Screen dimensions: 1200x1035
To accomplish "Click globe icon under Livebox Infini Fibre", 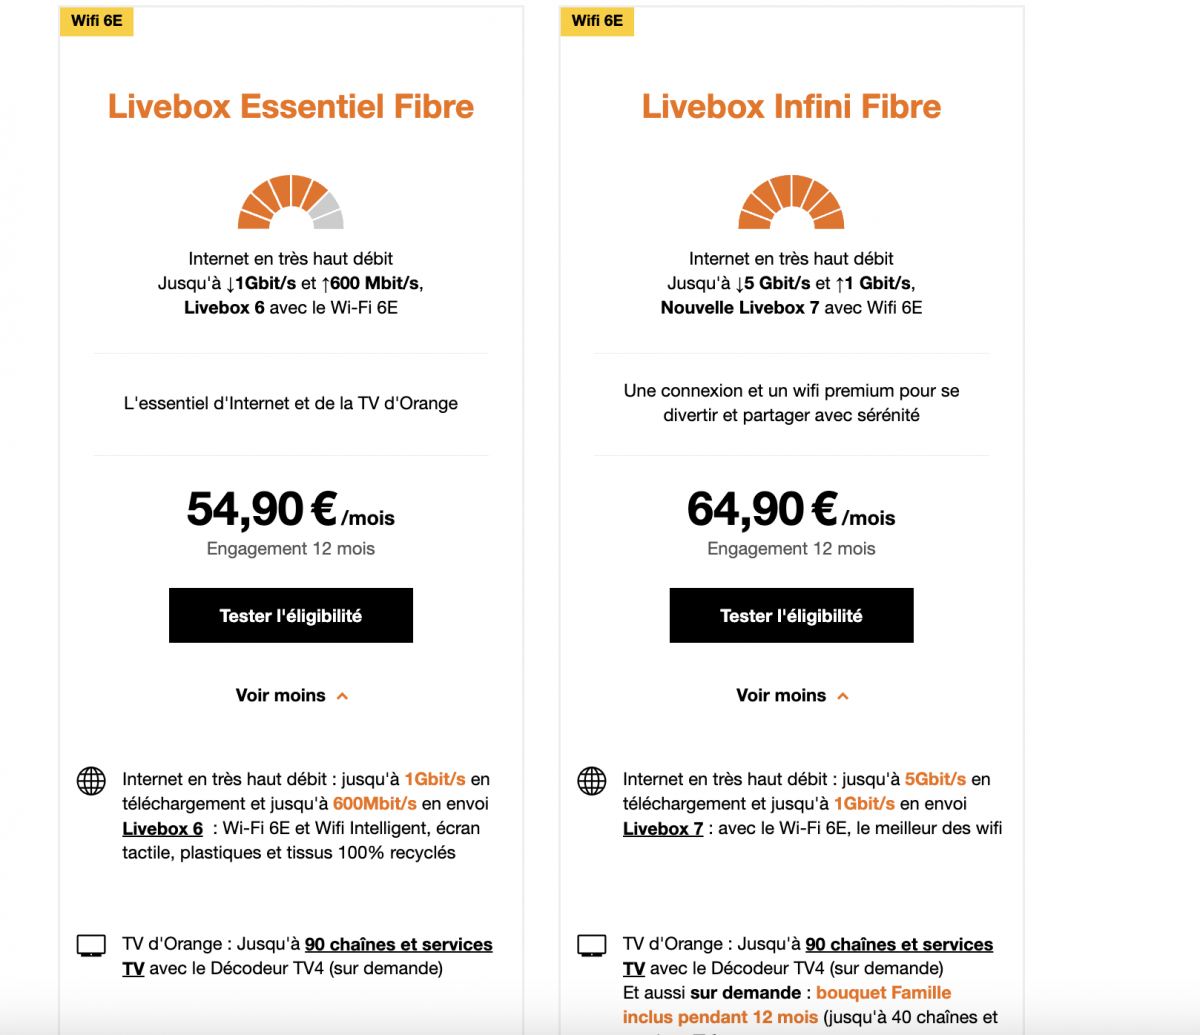I will pos(592,780).
